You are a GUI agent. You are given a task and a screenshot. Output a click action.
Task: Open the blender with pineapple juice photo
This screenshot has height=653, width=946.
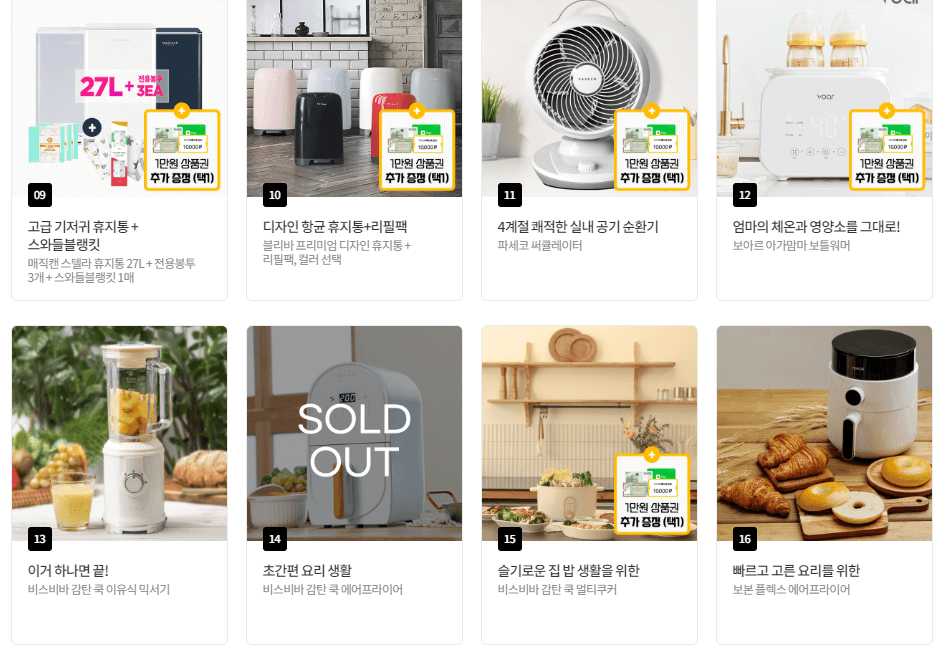(119, 433)
